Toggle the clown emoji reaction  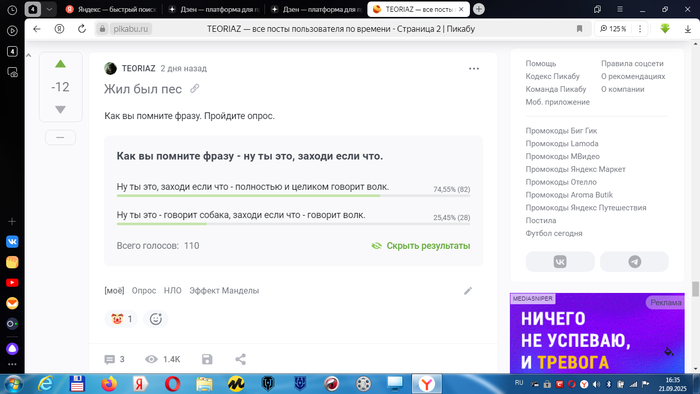121,319
